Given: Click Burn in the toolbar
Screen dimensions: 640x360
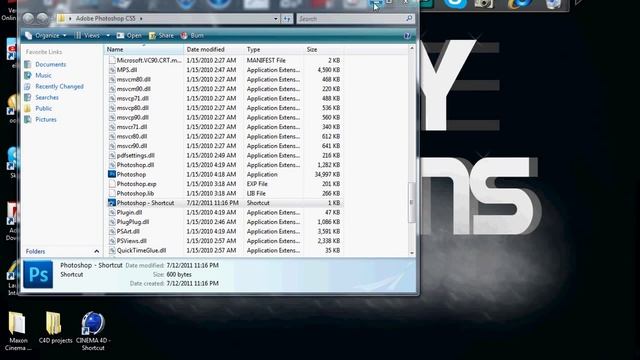Looking at the screenshot, I should point(192,36).
